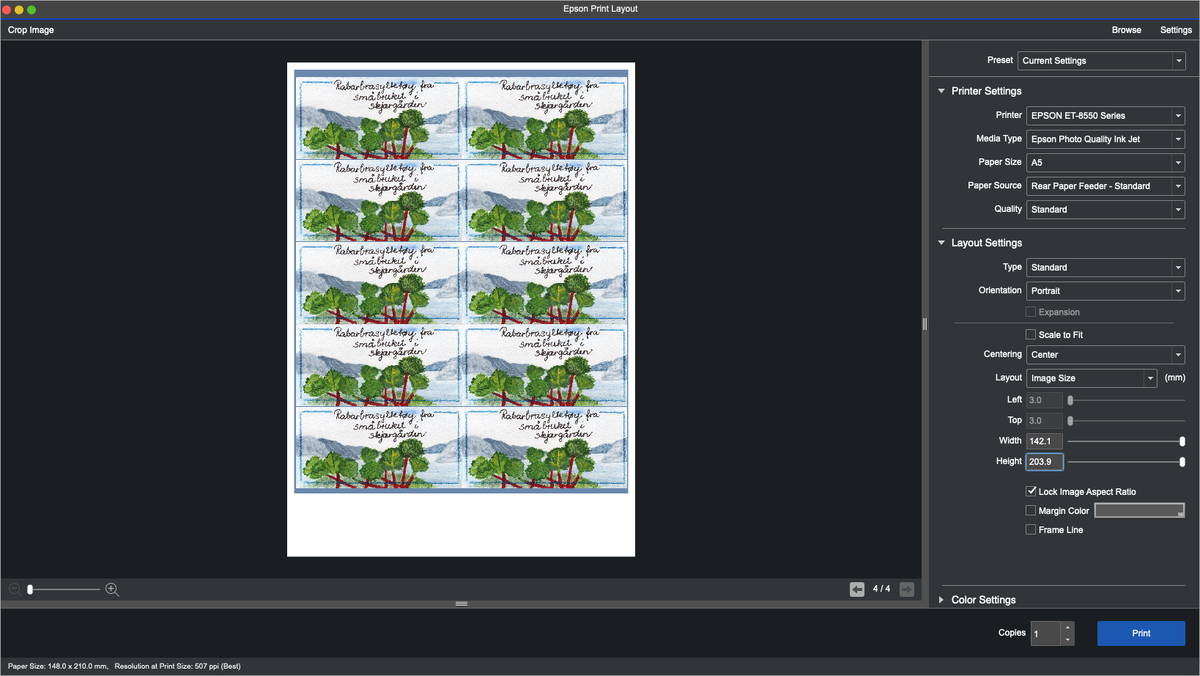Click the Print button
1200x676 pixels.
1140,633
